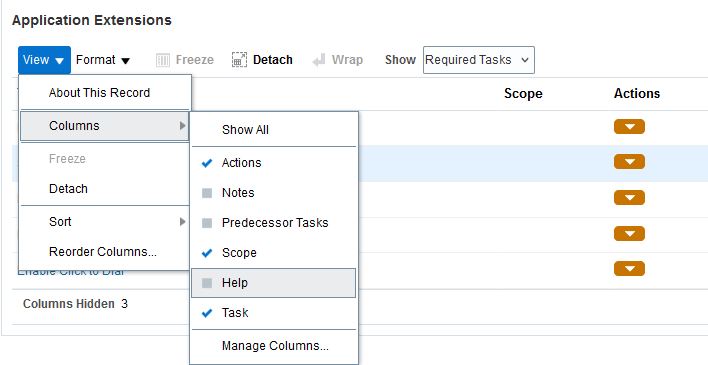The width and height of the screenshot is (708, 365).
Task: Click the Columns Hidden 3 status text
Action: point(75,304)
